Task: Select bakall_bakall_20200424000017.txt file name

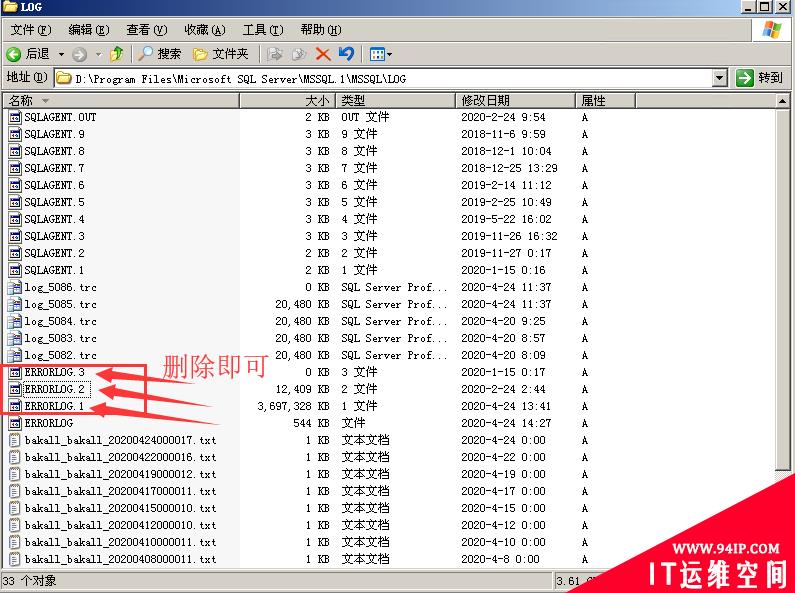Action: (x=120, y=440)
